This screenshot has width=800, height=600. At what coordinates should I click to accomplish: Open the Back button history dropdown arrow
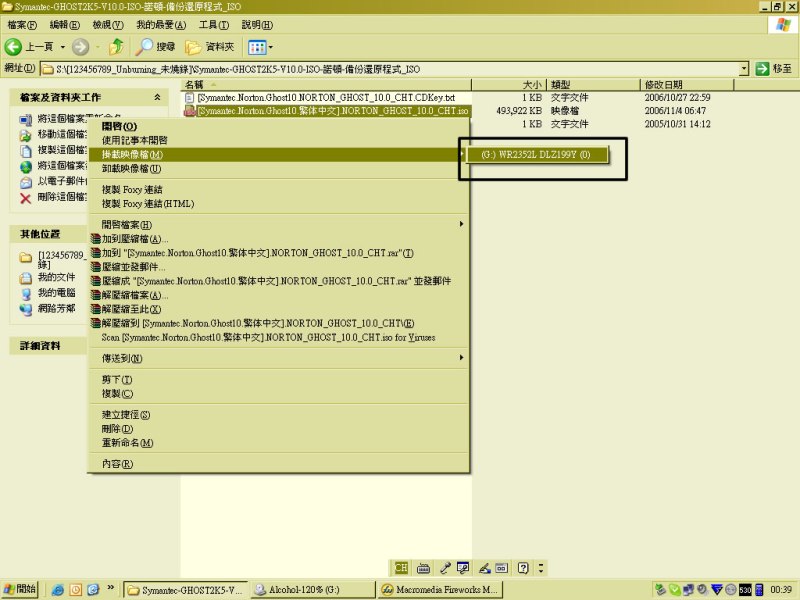[63, 47]
